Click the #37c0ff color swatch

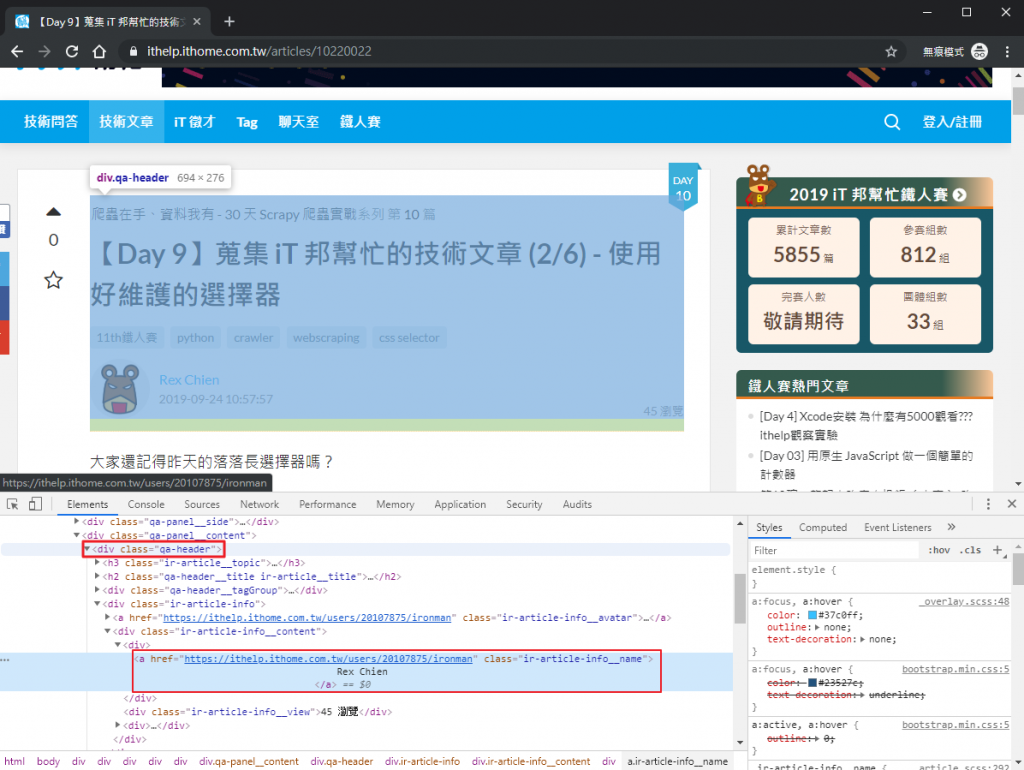click(812, 615)
